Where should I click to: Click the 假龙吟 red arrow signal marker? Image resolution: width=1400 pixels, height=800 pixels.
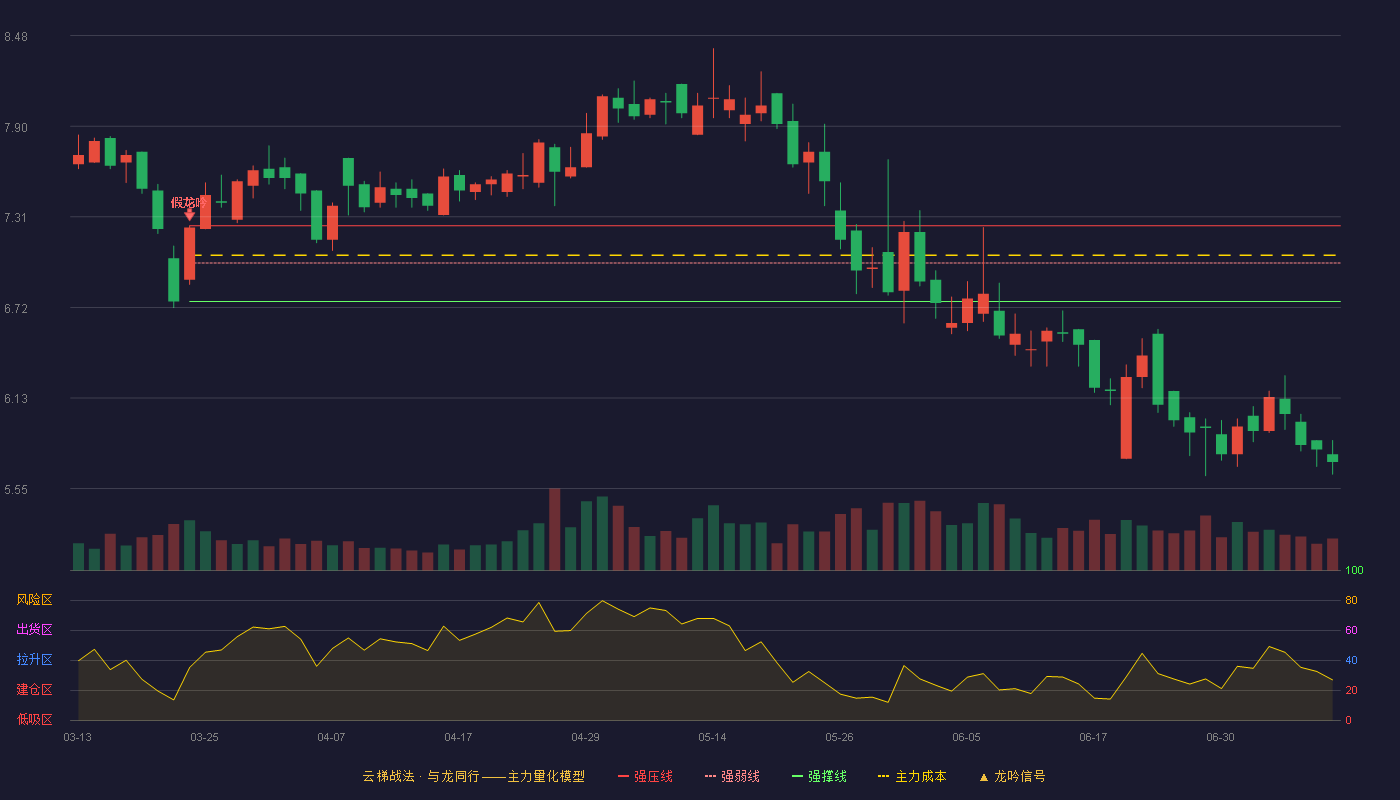[x=189, y=214]
